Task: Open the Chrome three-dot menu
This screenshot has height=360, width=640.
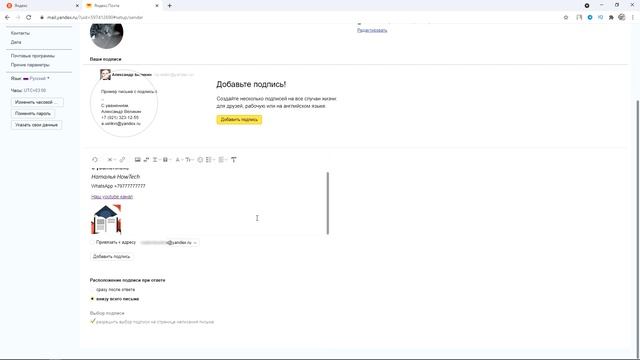Action: click(633, 18)
